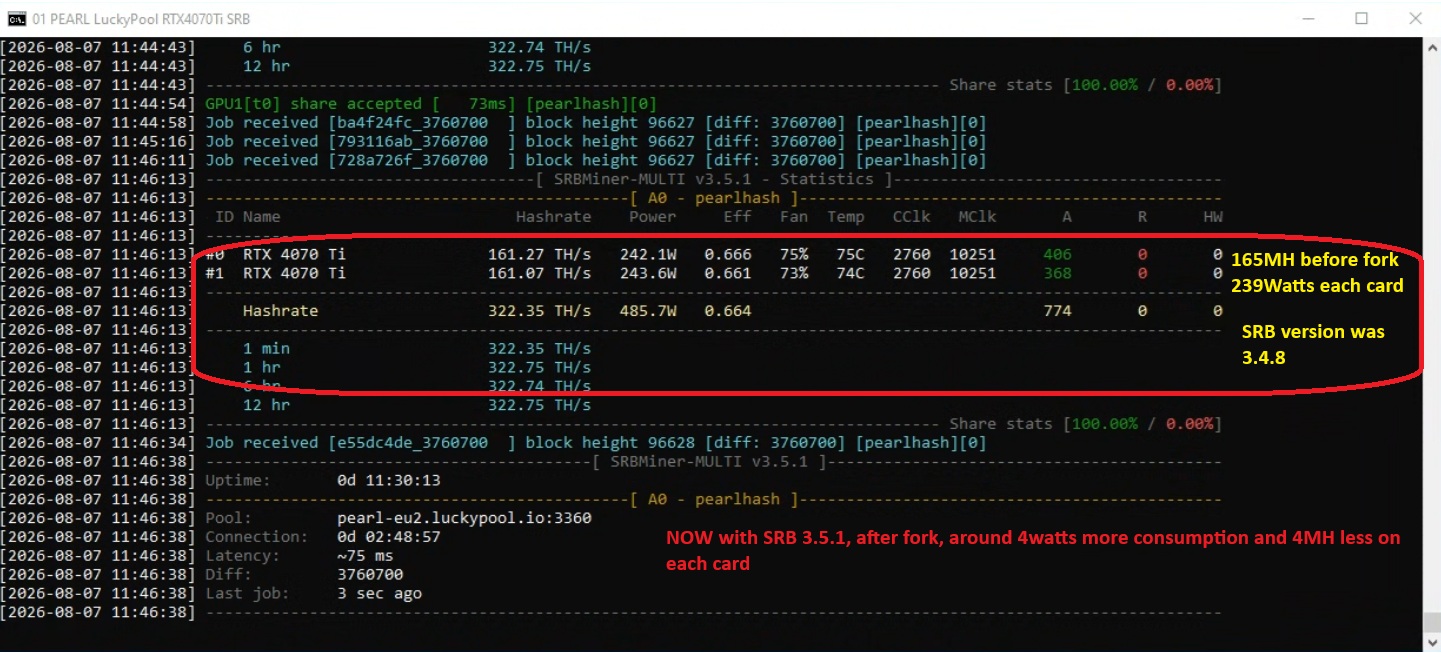Click the 'MClk' column header

coord(977,217)
